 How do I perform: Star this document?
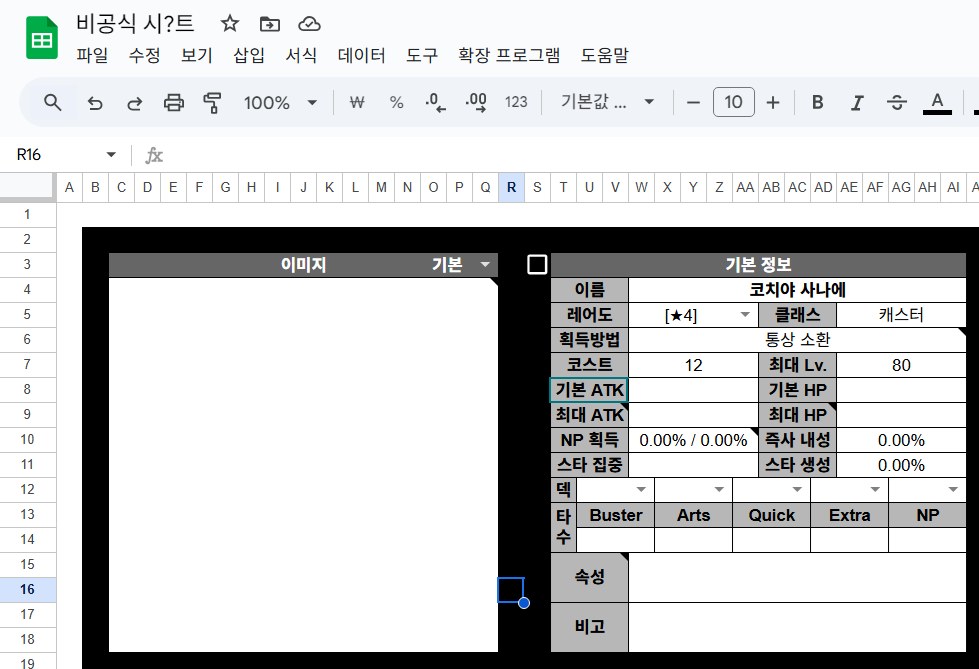[x=230, y=24]
